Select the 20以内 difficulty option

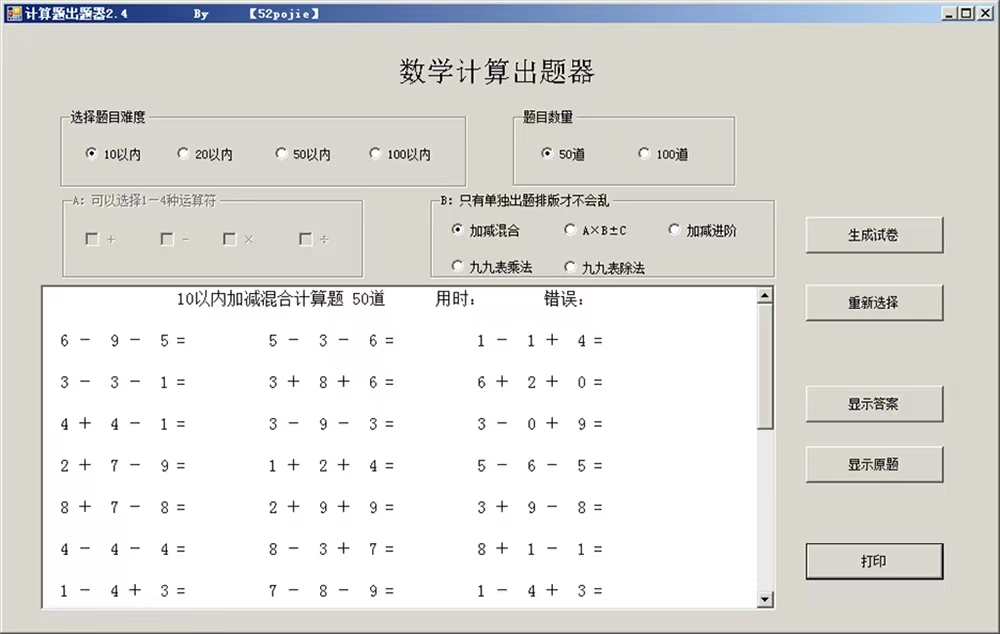point(183,154)
